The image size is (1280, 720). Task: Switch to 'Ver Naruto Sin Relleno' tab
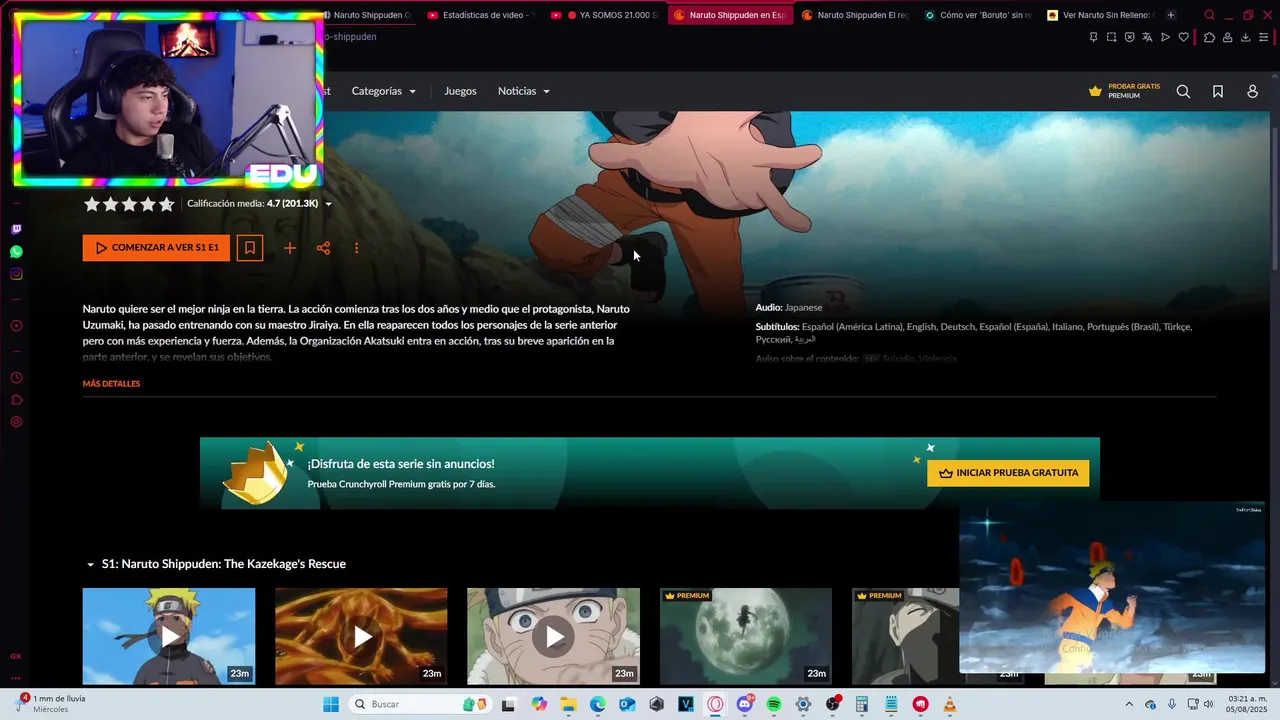[x=1100, y=15]
